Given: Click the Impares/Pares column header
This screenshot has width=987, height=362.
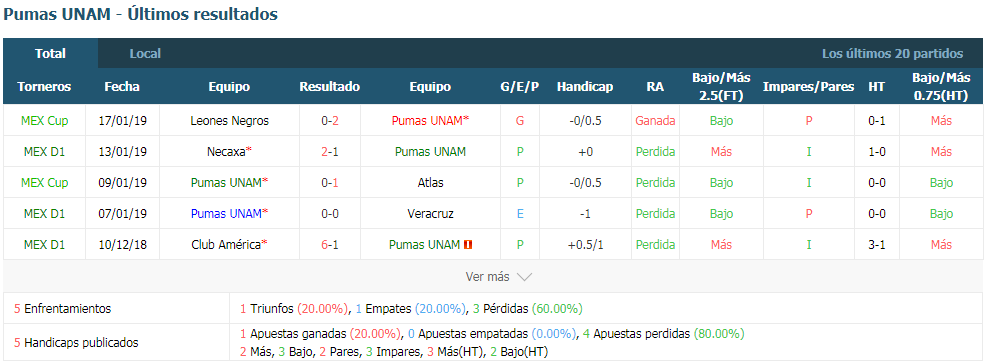Looking at the screenshot, I should click(808, 87).
